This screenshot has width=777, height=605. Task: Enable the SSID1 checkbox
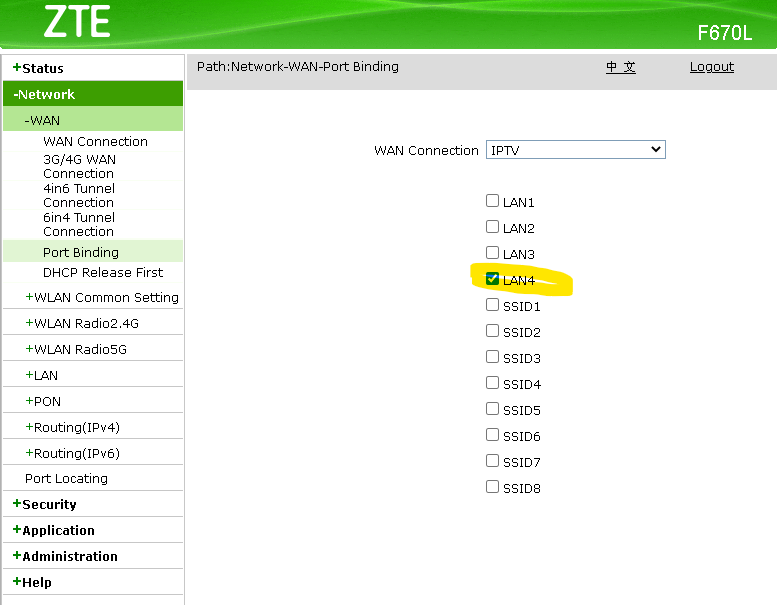[492, 305]
